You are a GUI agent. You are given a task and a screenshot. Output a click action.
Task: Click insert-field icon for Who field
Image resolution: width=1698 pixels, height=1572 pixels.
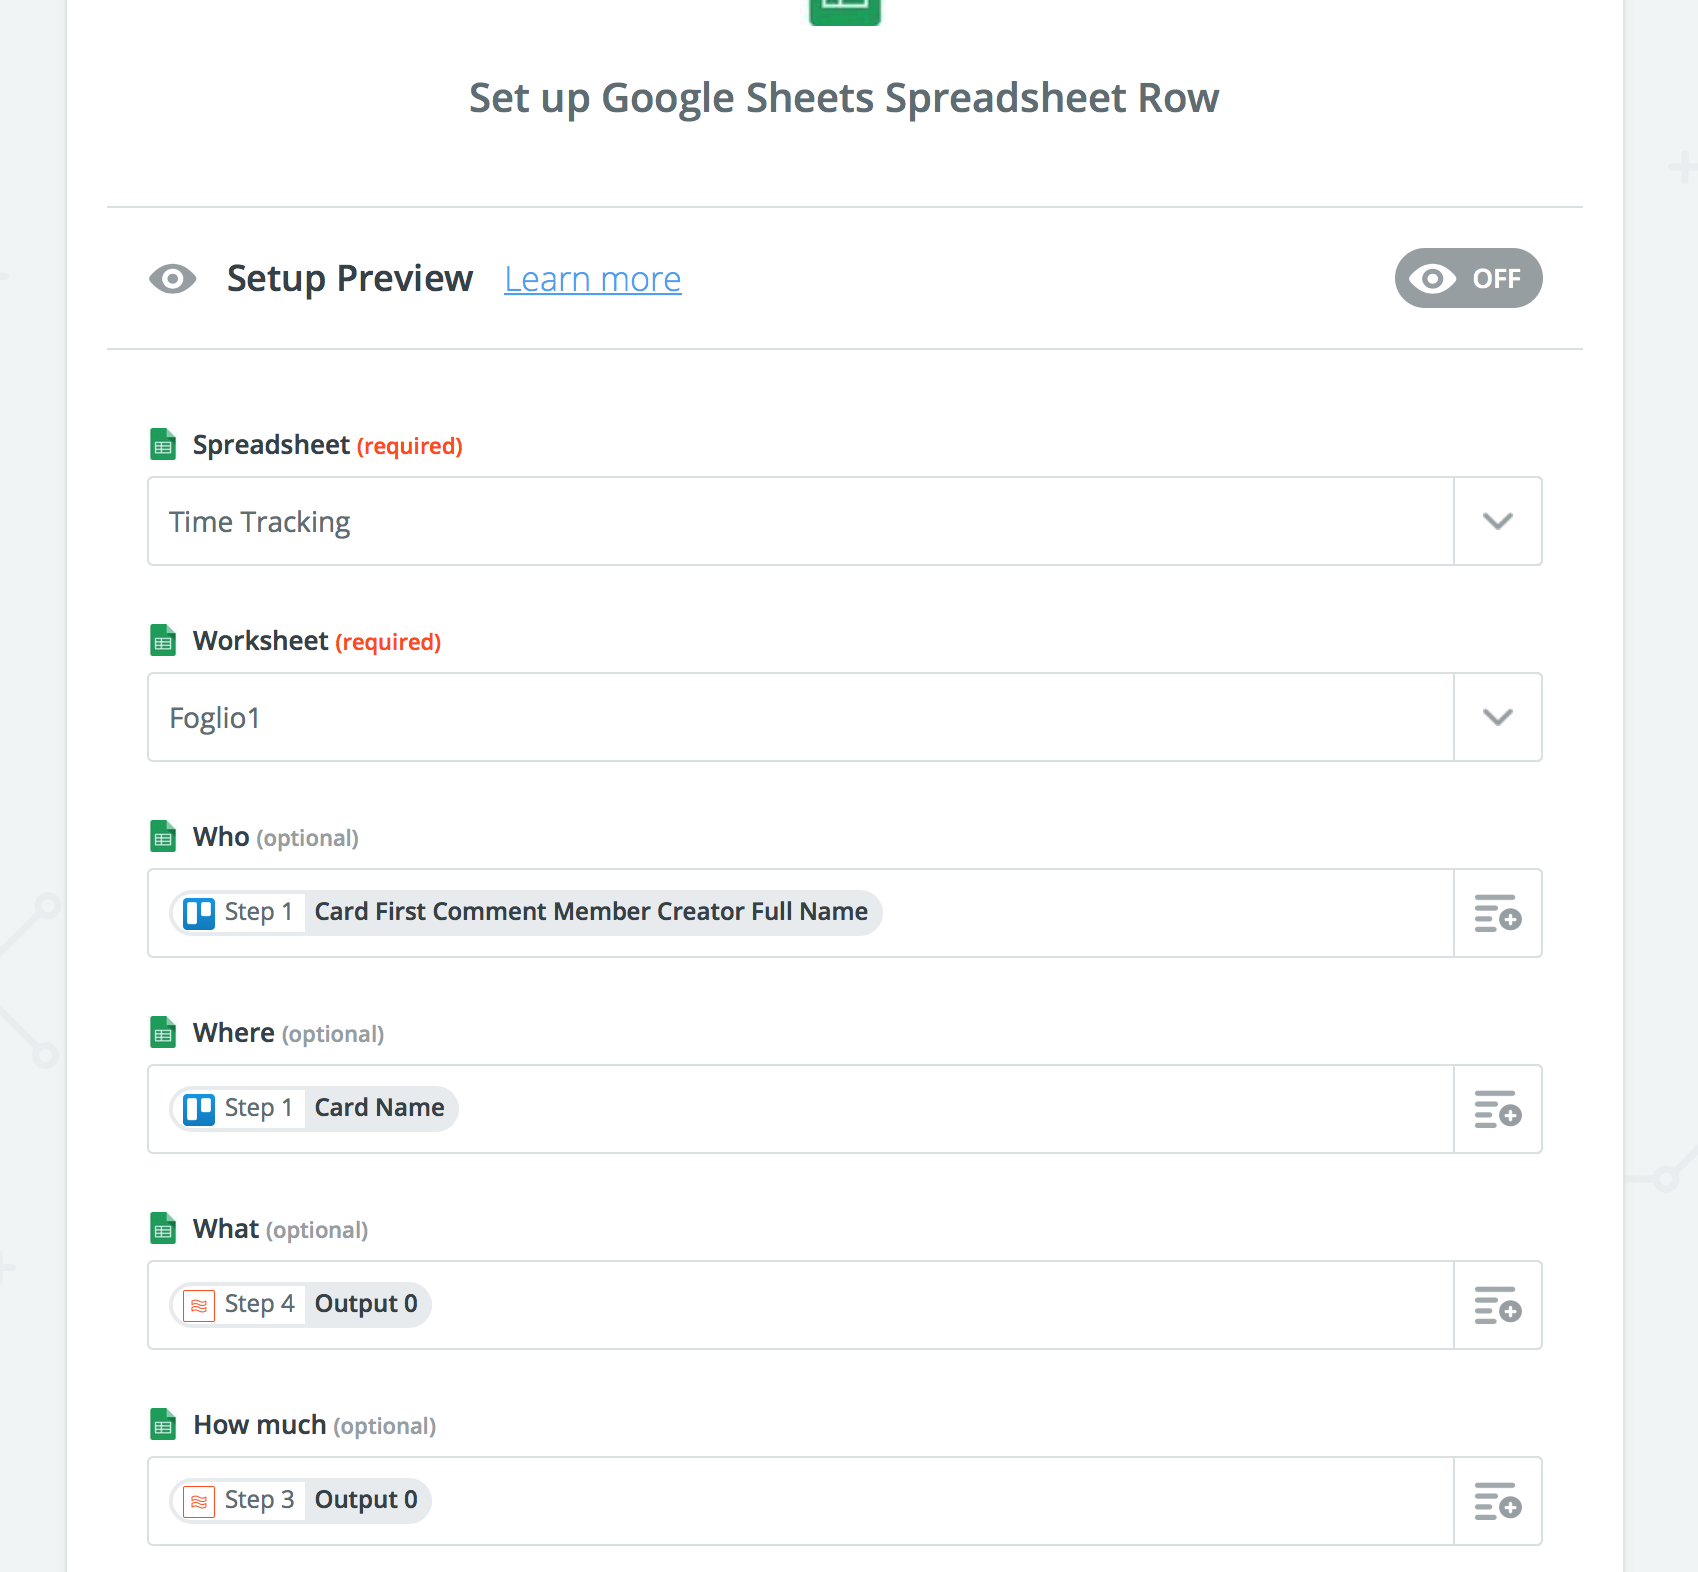pyautogui.click(x=1497, y=913)
